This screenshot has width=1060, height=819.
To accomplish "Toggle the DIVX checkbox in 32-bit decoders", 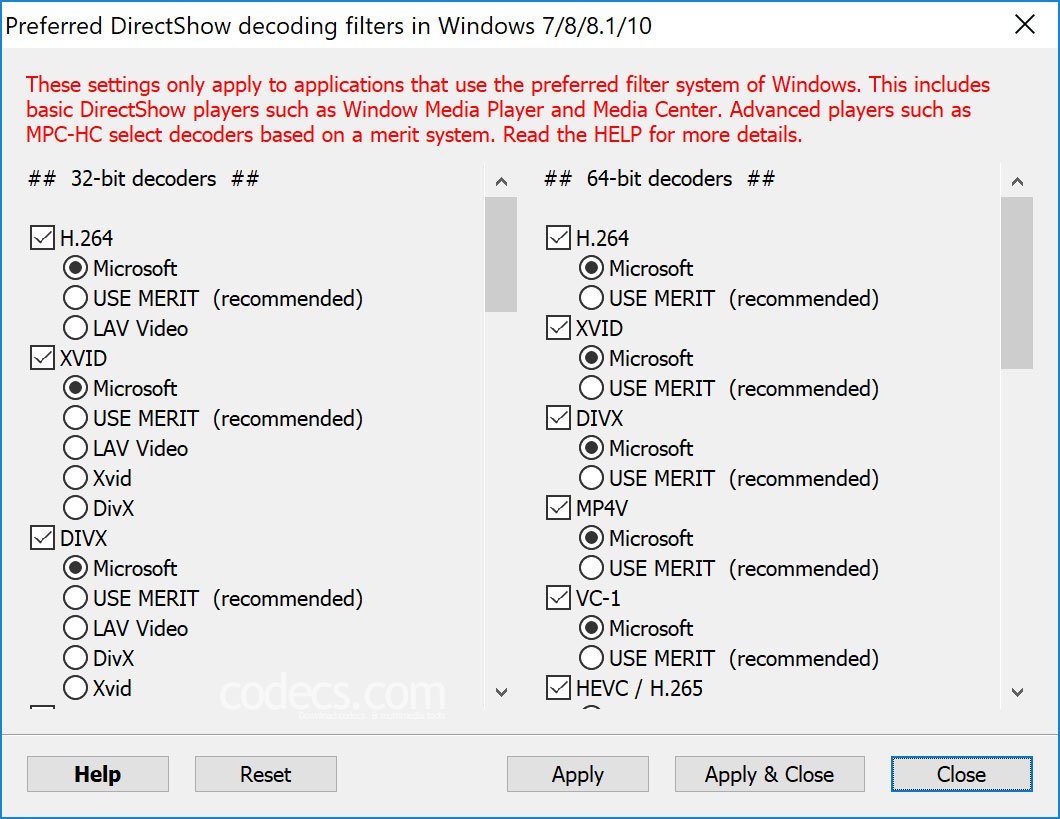I will click(x=41, y=537).
